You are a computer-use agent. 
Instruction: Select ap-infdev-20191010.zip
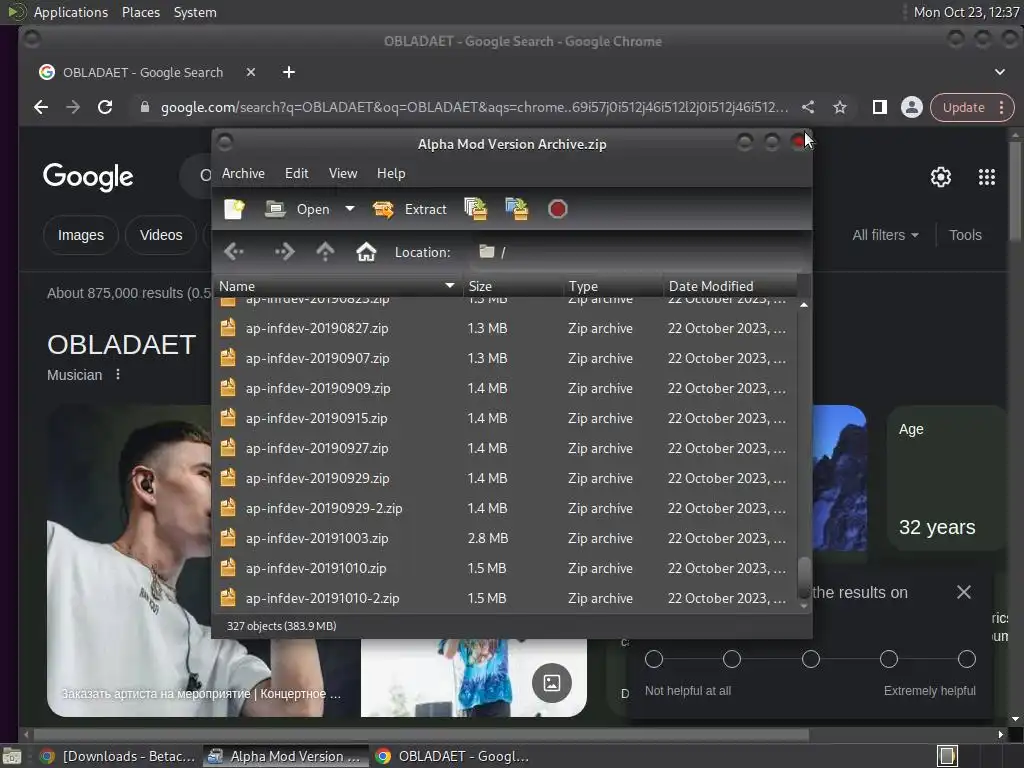[505, 568]
